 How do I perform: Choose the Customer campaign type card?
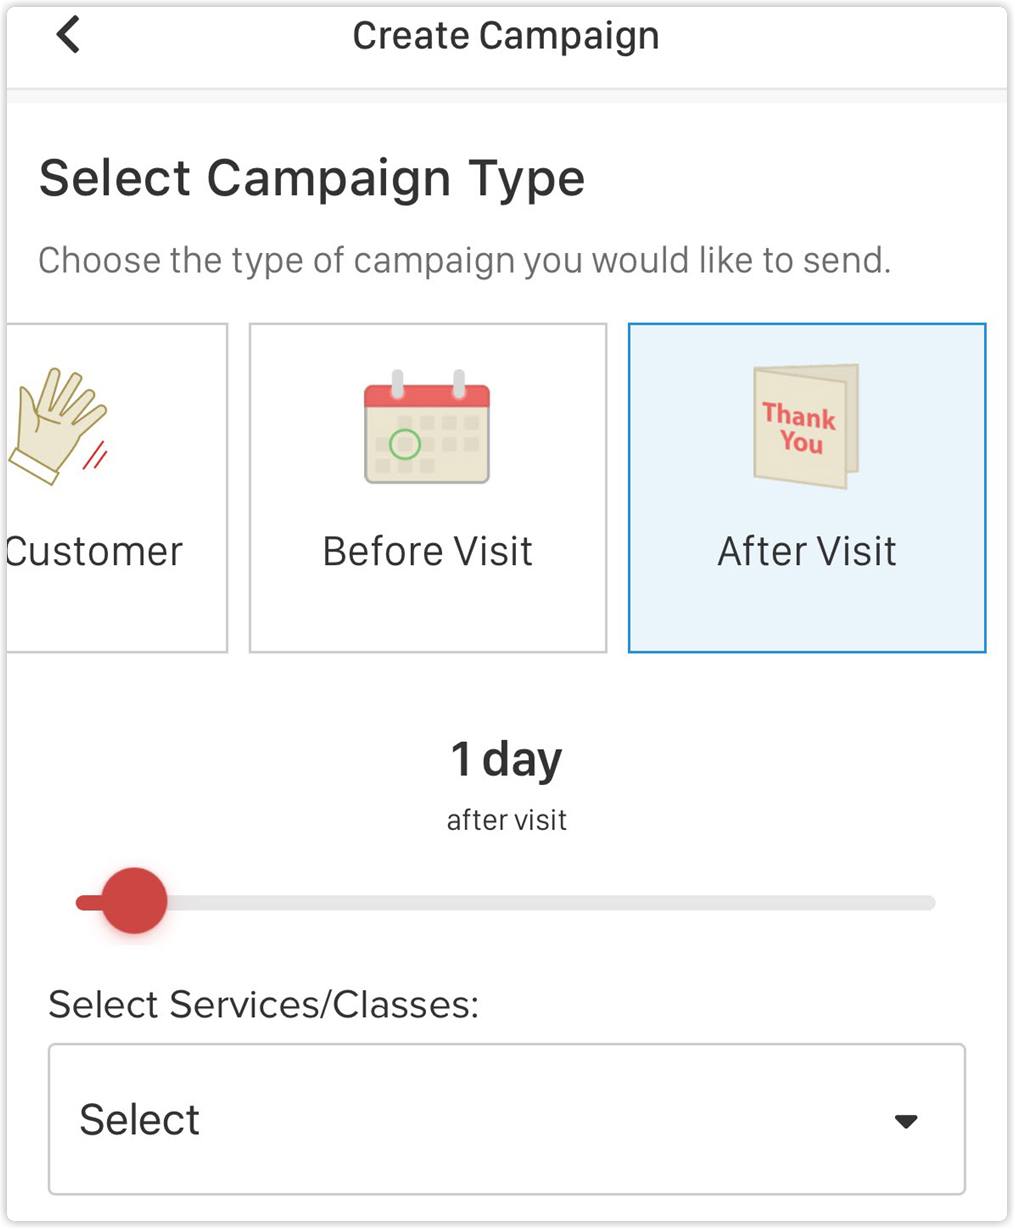(x=117, y=488)
